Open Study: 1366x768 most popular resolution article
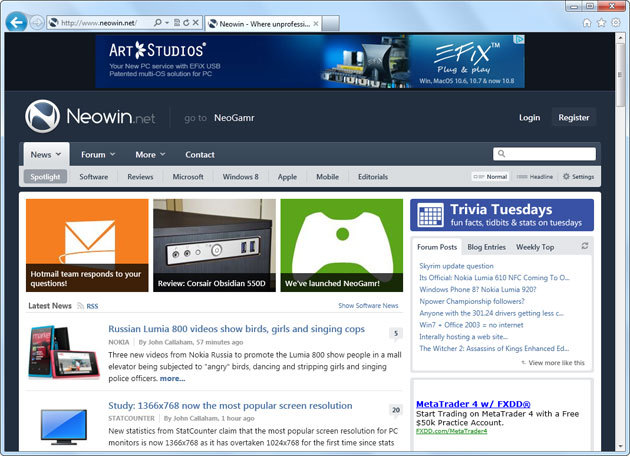The height and width of the screenshot is (456, 630). point(230,406)
